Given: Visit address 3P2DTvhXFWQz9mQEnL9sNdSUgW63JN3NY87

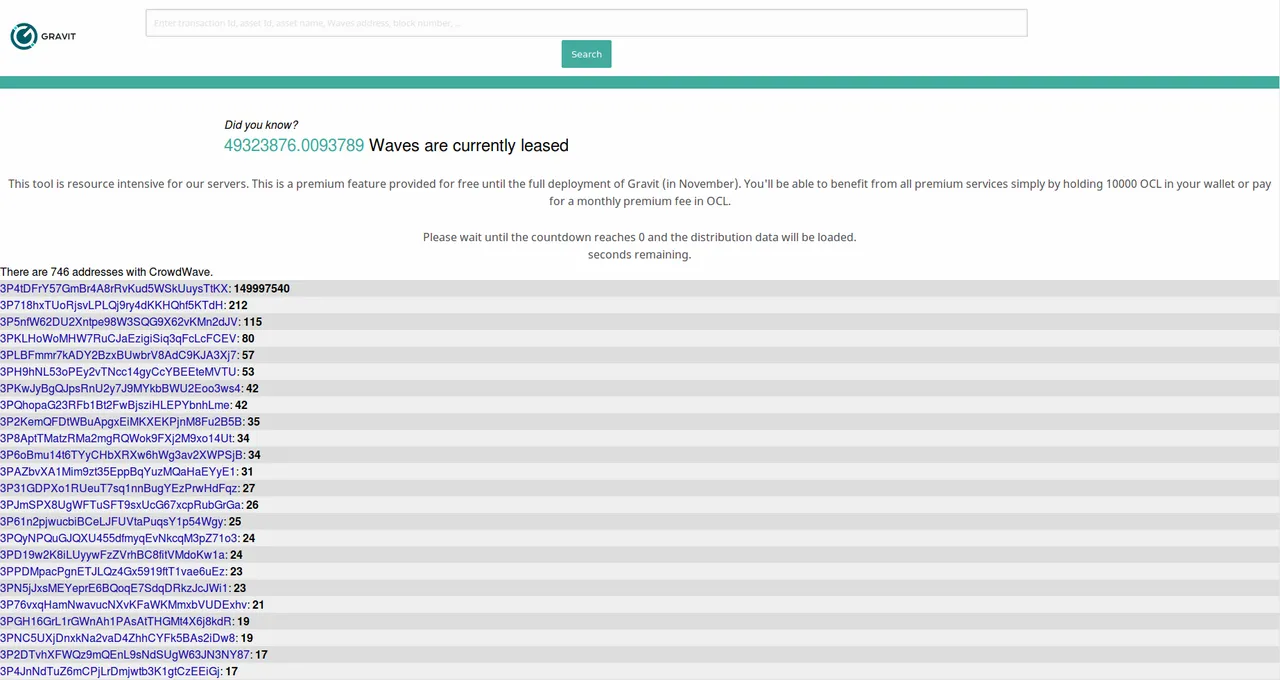Looking at the screenshot, I should tap(125, 654).
